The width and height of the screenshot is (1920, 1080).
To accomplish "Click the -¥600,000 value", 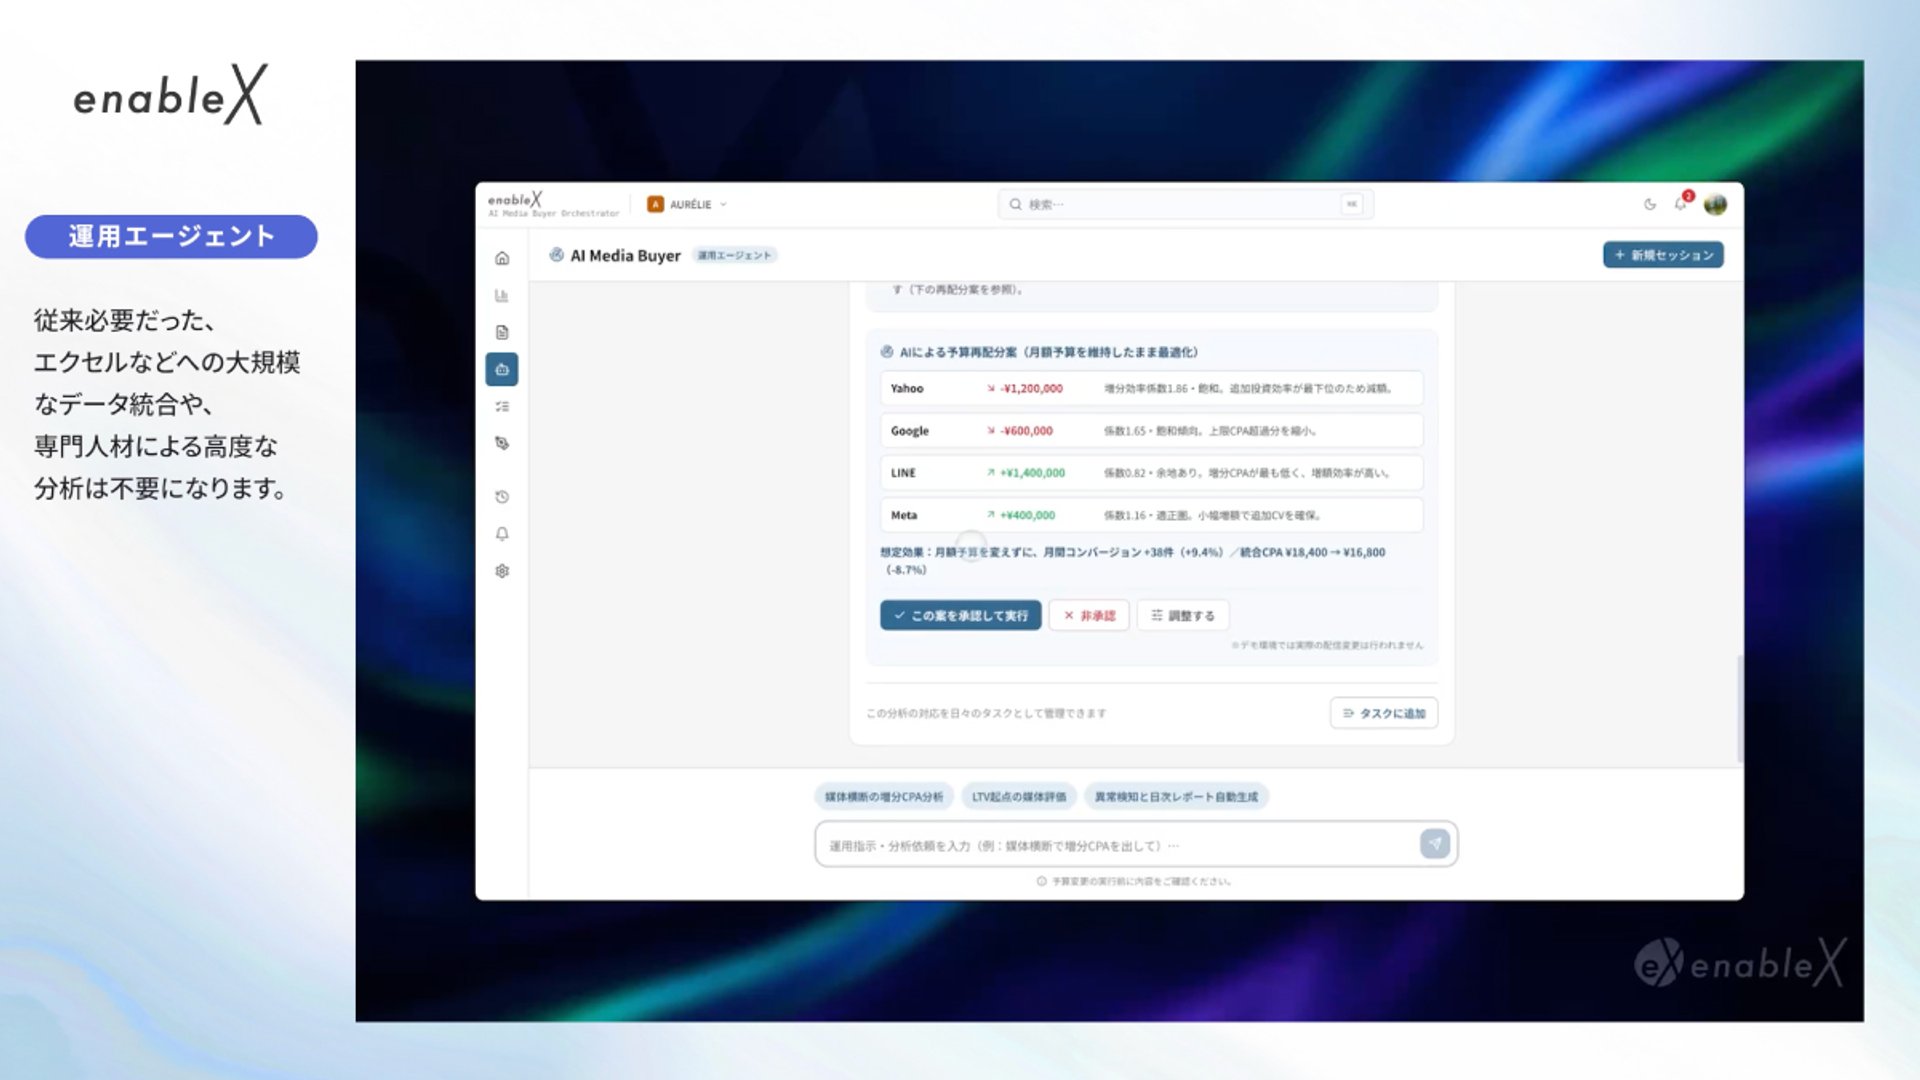I will click(x=1026, y=431).
